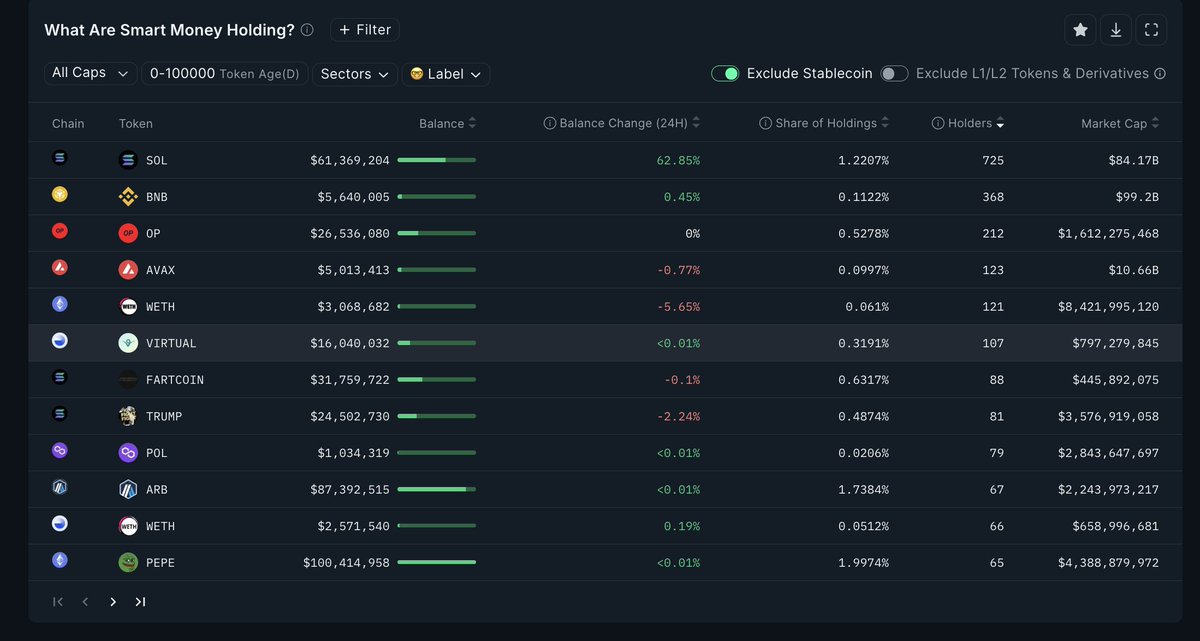The image size is (1200, 641).
Task: Select the PEPE token icon
Action: tap(128, 562)
